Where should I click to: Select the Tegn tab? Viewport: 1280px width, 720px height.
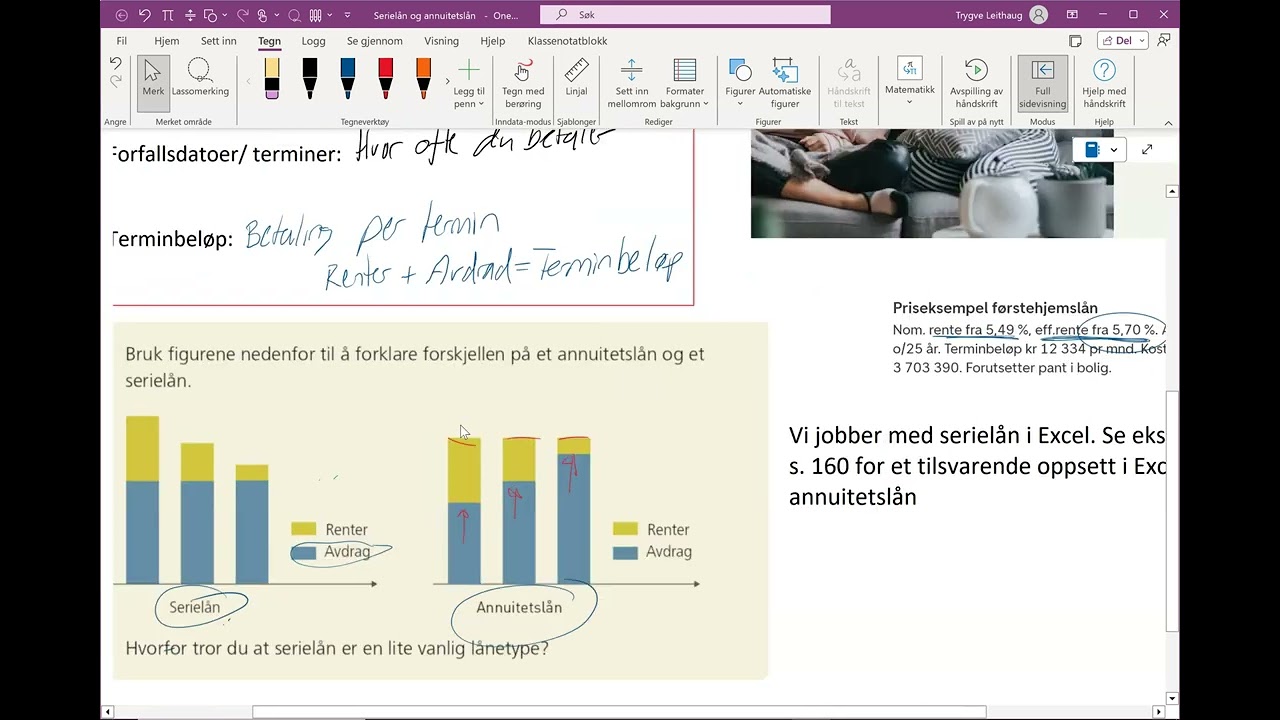[x=269, y=41]
